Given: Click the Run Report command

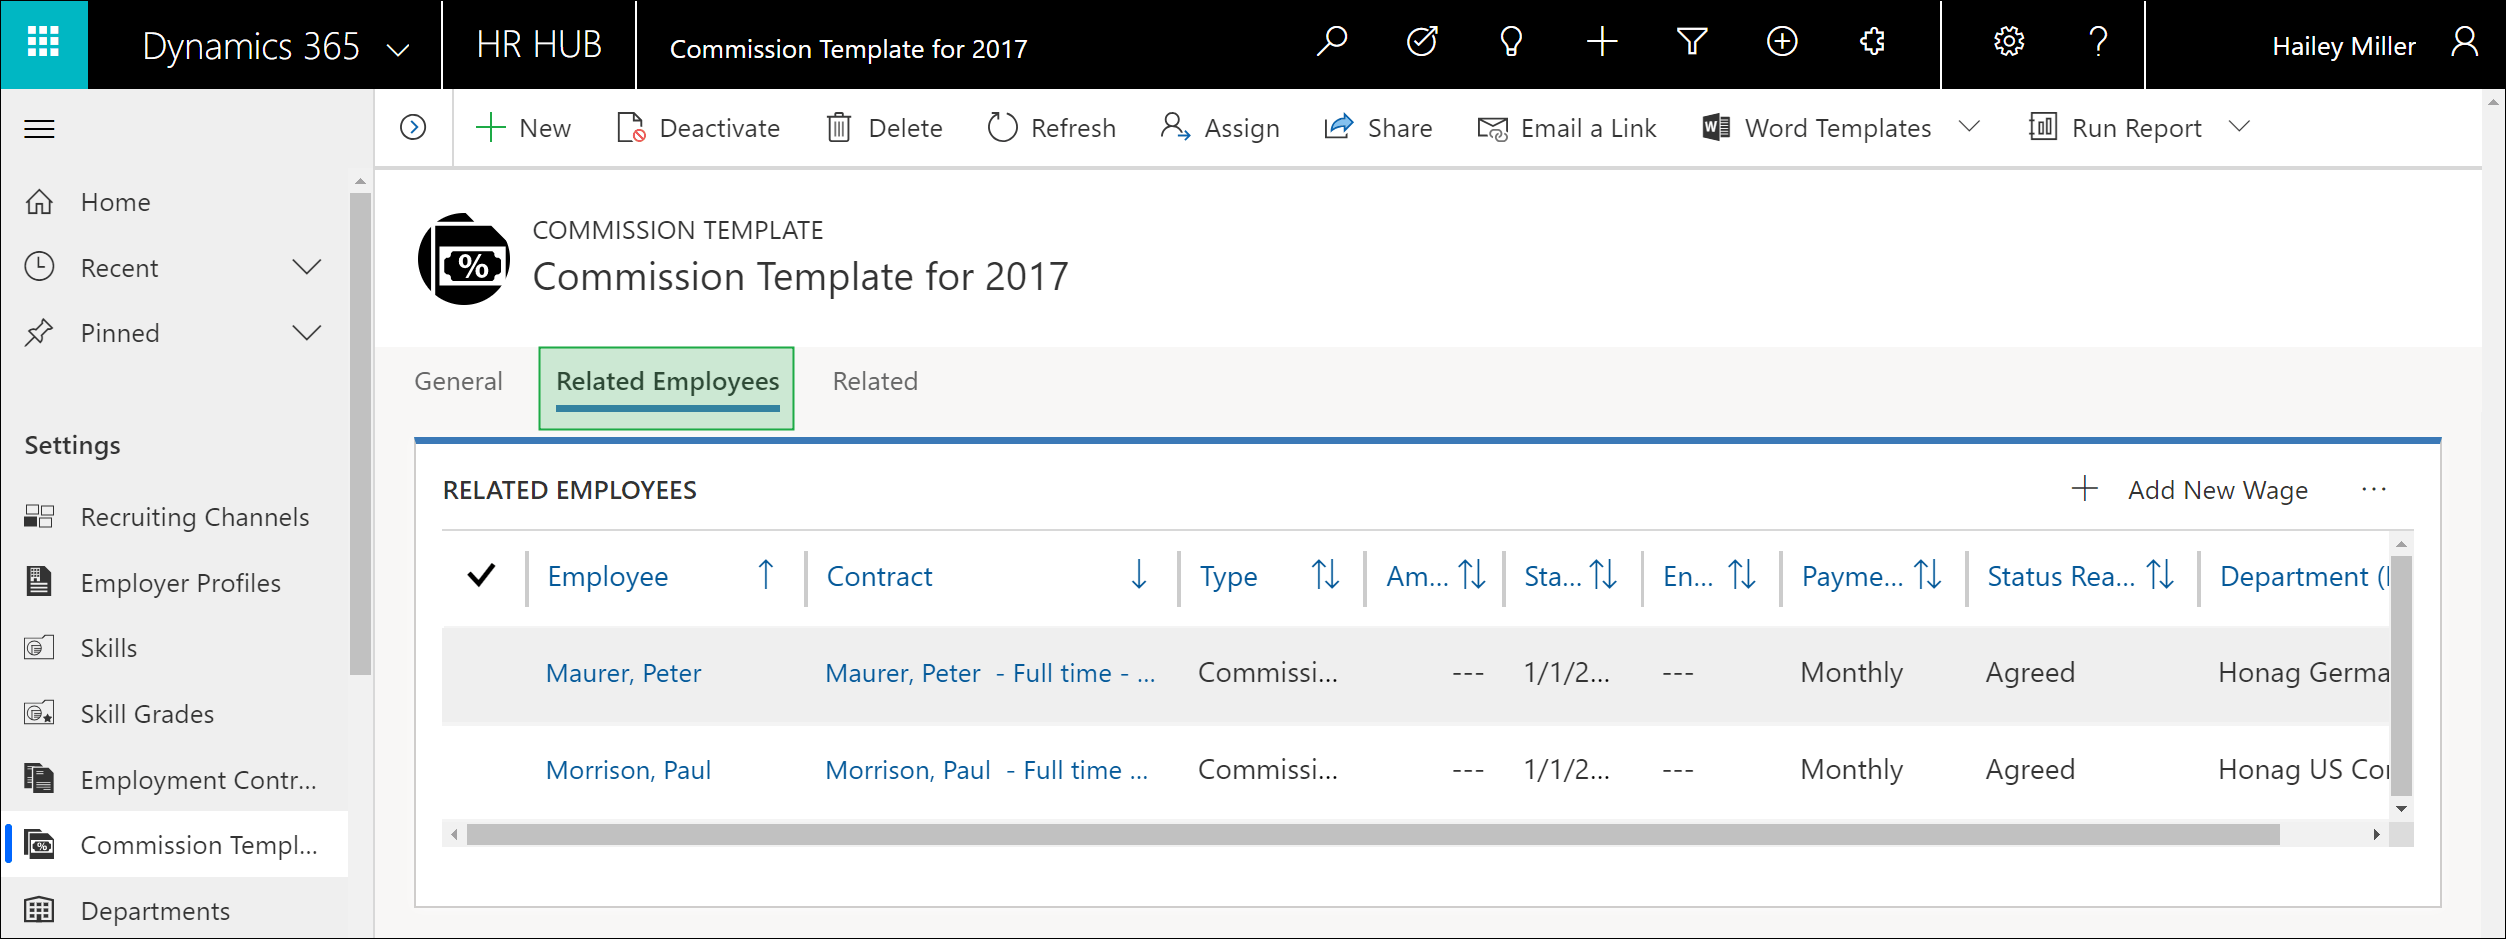Looking at the screenshot, I should [x=2115, y=128].
